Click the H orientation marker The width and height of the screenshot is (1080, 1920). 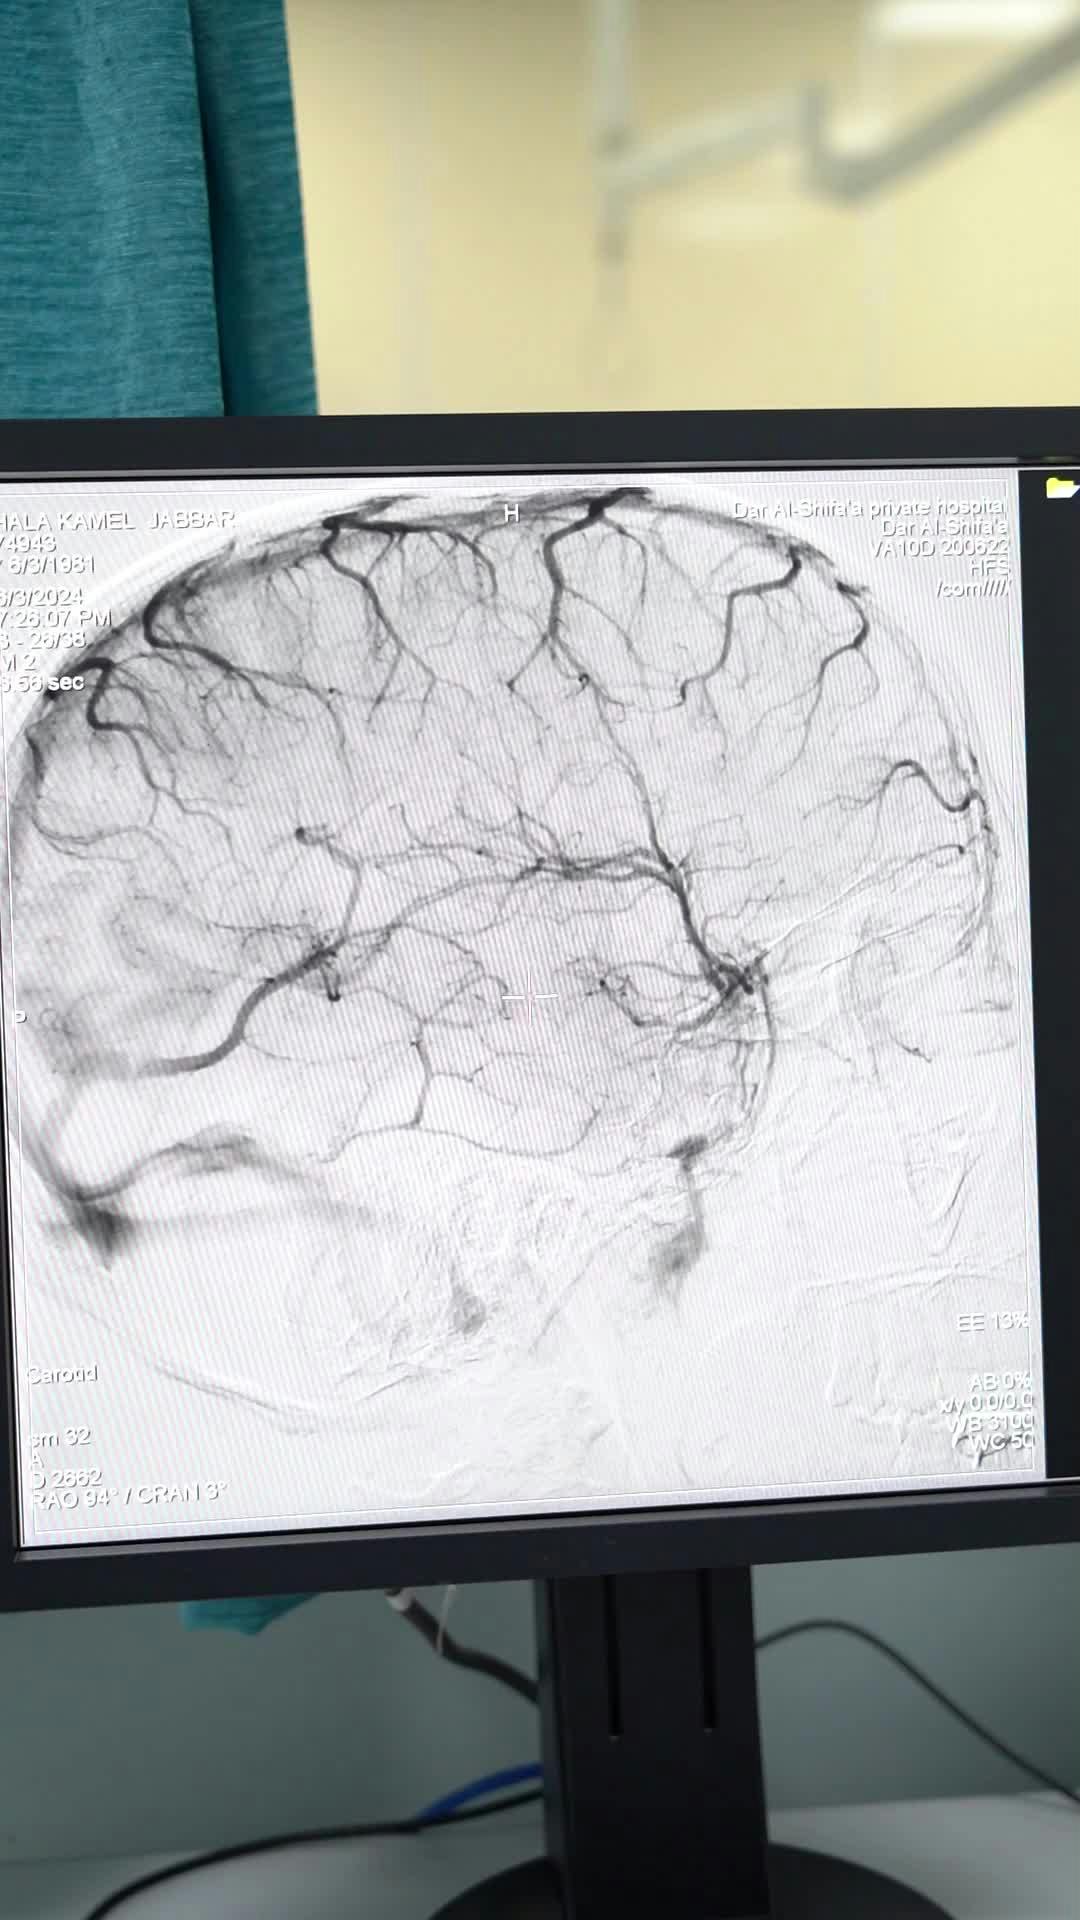click(x=511, y=514)
